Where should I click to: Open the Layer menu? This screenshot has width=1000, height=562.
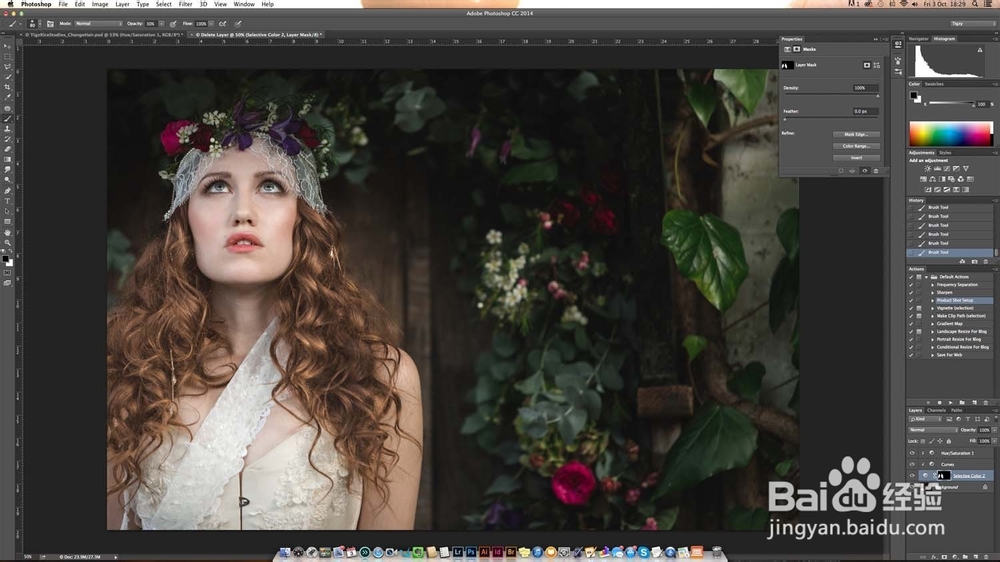pyautogui.click(x=122, y=4)
